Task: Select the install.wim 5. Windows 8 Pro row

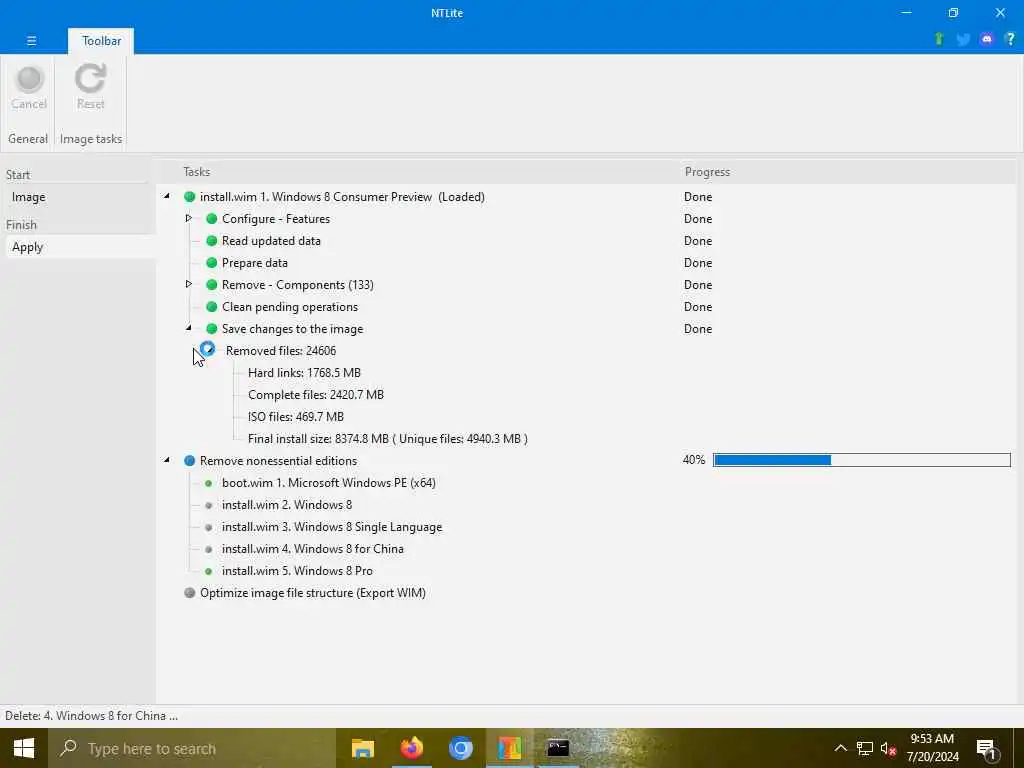Action: click(x=297, y=571)
